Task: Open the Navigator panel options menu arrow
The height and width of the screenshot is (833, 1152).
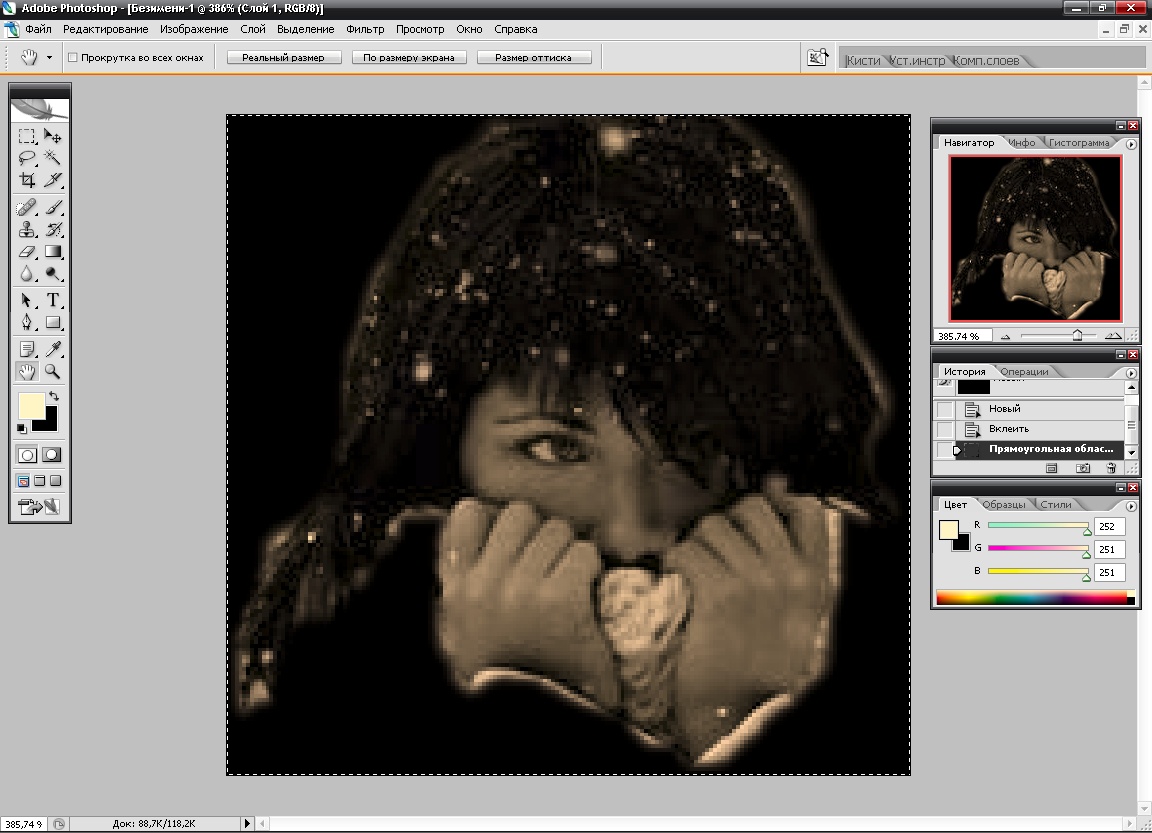Action: point(1131,144)
